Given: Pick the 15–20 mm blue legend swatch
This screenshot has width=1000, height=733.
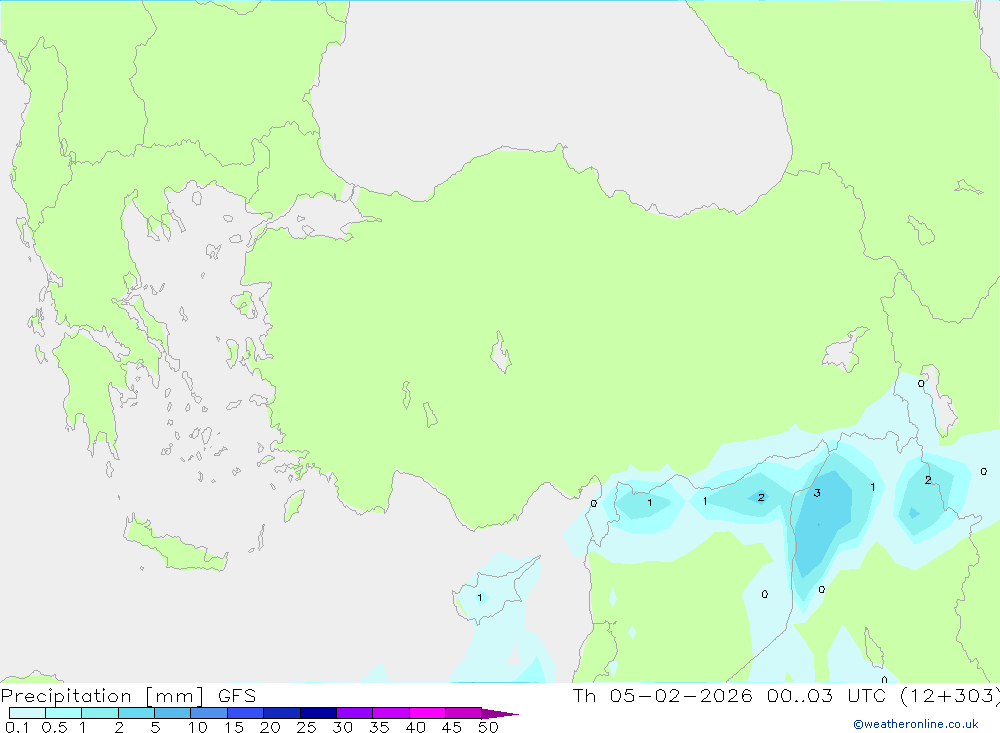Looking at the screenshot, I should [246, 713].
